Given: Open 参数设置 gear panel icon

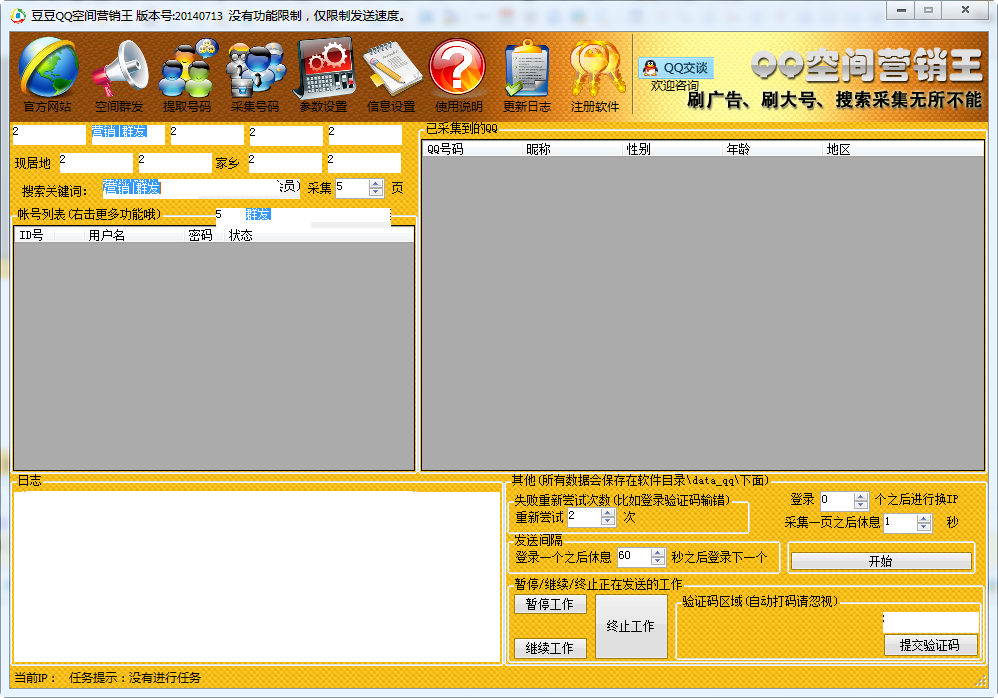Looking at the screenshot, I should click(324, 76).
